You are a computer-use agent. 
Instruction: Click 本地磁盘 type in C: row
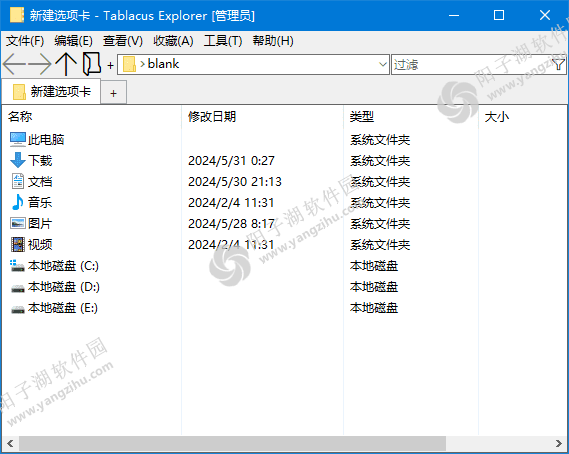coord(374,266)
